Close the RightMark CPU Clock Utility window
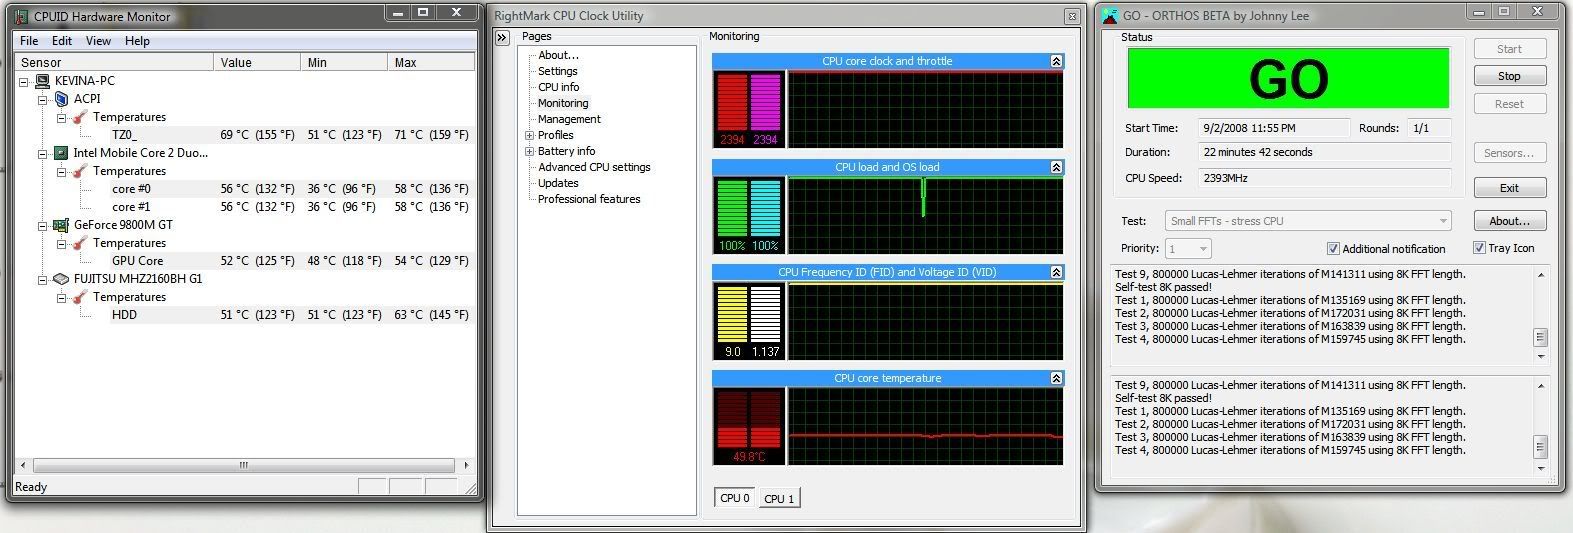Screen dimensions: 1573x533 [x=1072, y=16]
